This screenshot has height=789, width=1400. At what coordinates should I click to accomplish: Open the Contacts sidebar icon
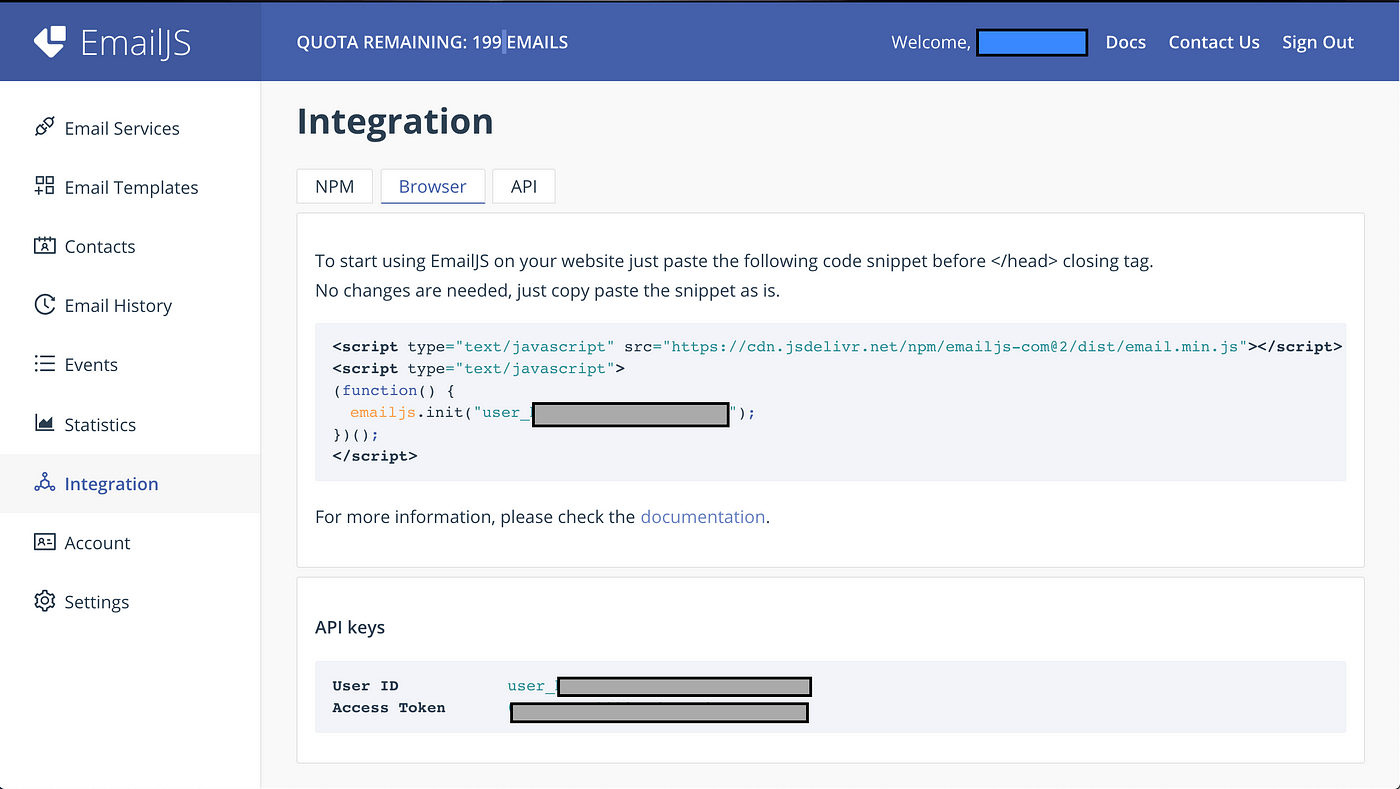44,245
